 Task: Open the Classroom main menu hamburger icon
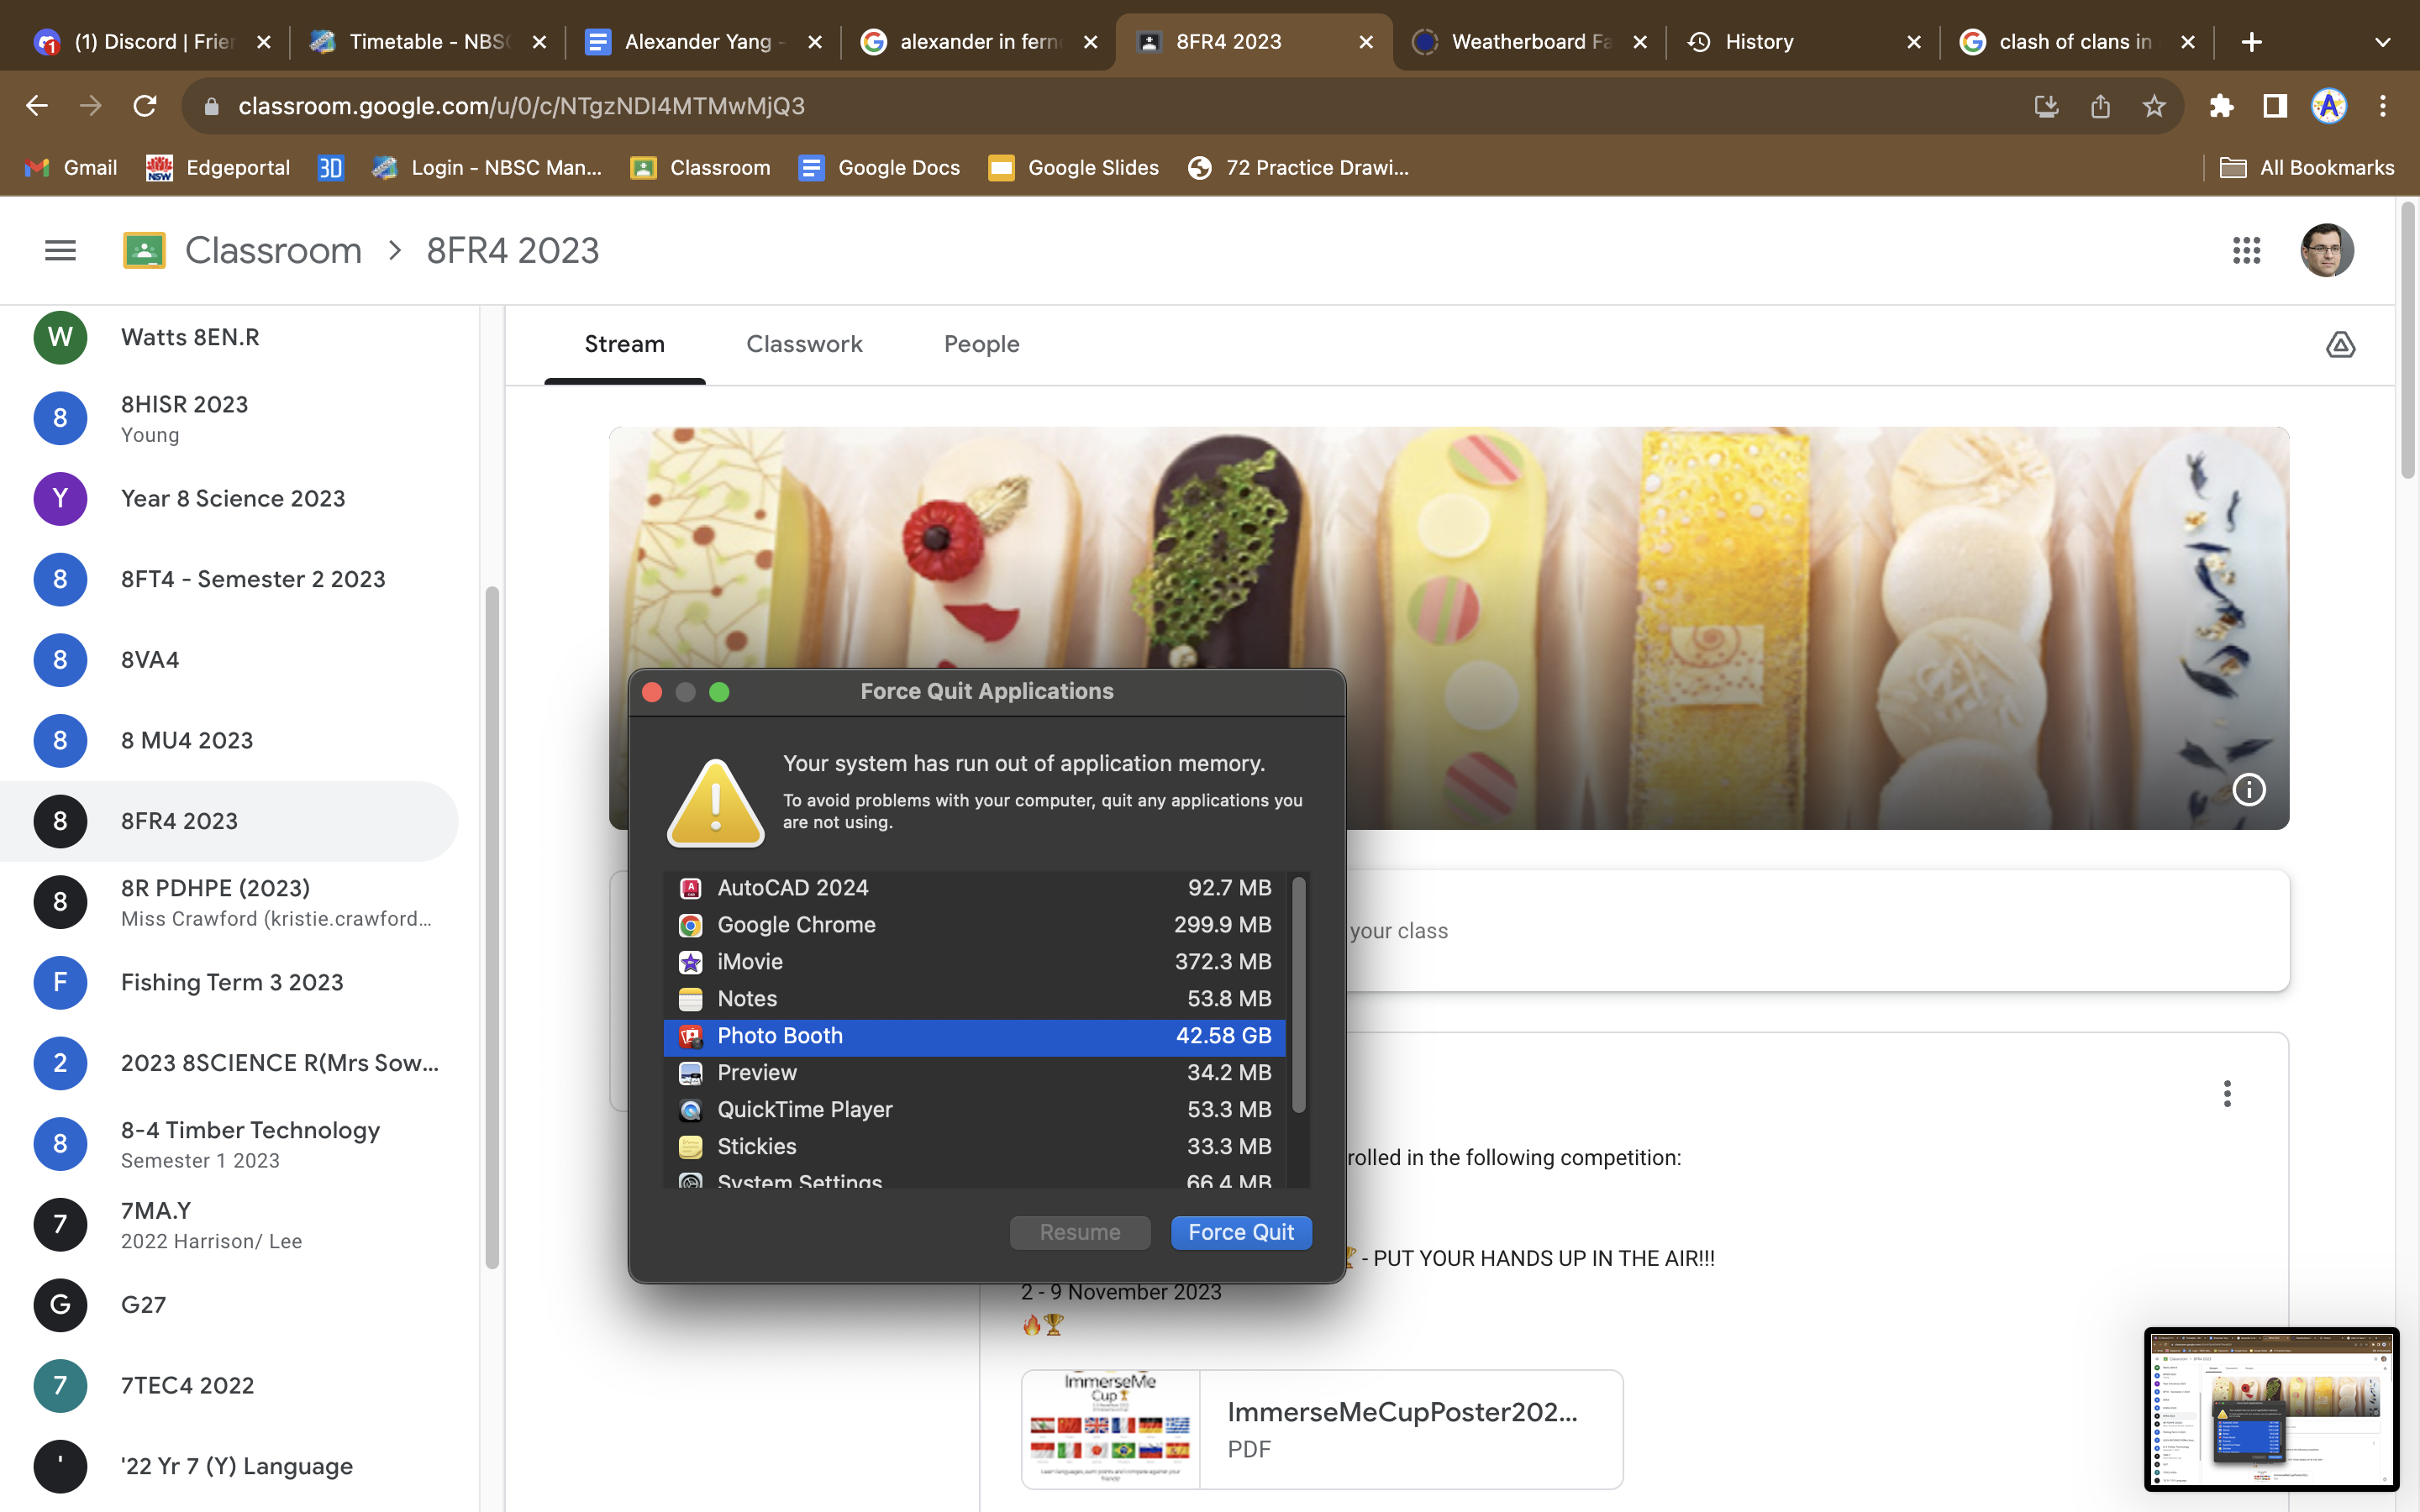pyautogui.click(x=60, y=250)
